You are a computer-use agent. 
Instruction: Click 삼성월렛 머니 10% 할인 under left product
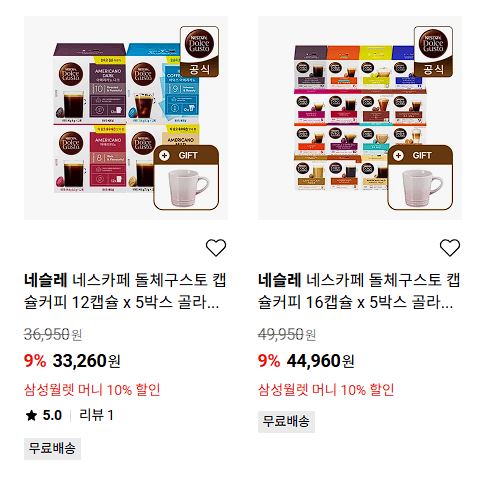[x=92, y=390]
